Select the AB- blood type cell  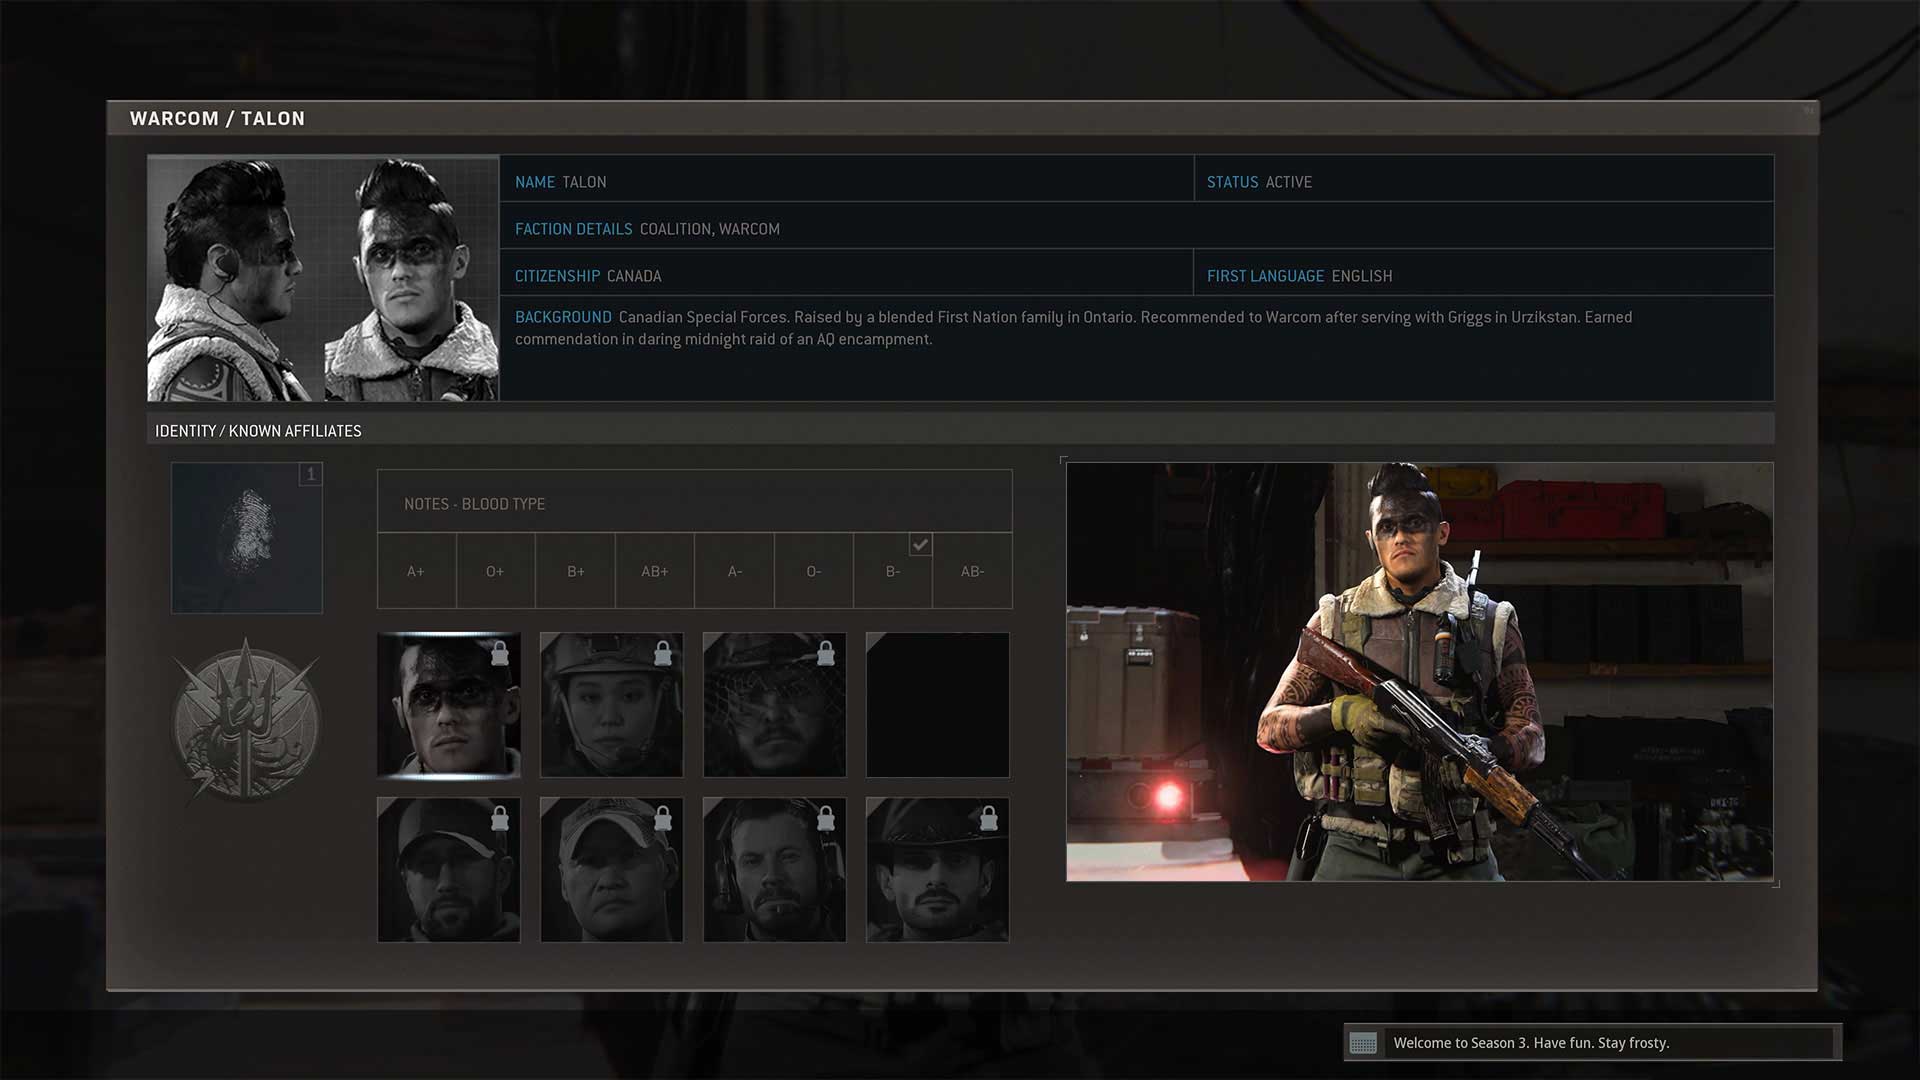972,571
